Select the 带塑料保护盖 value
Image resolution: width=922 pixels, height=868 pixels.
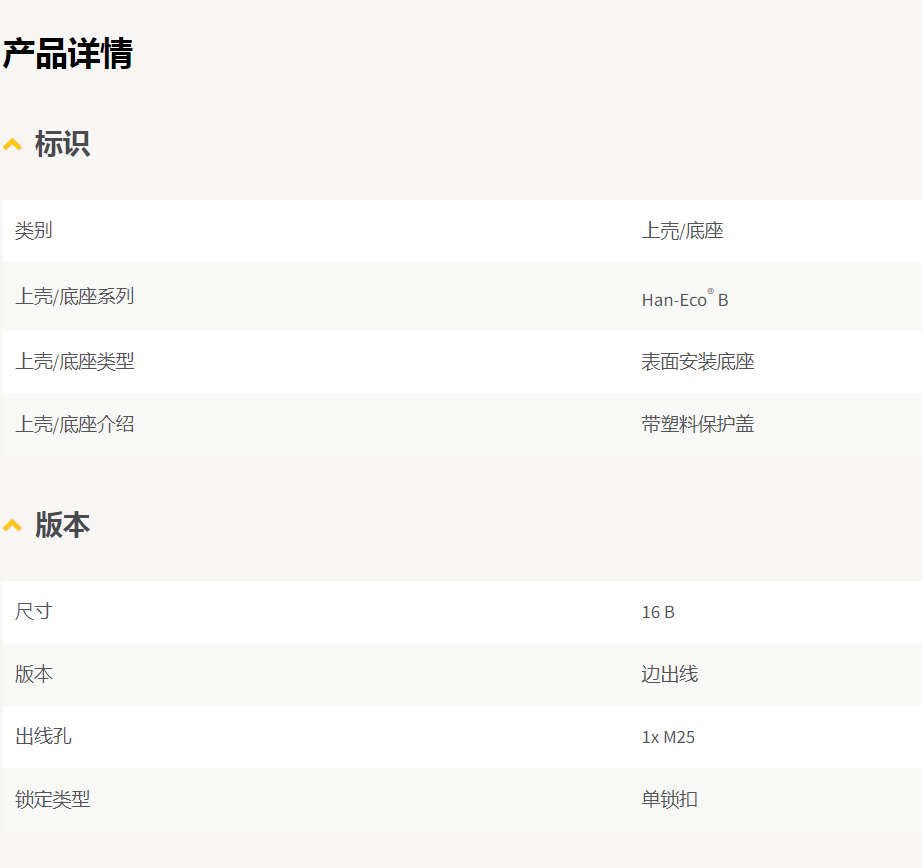698,424
